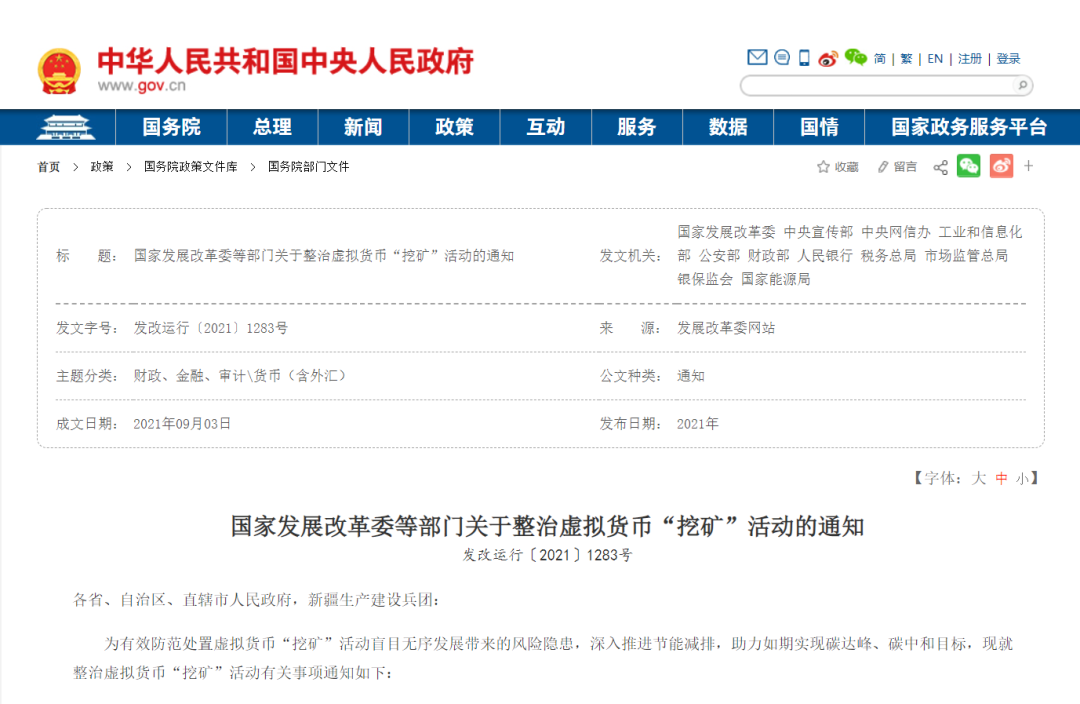Open the mobile phone version icon
Viewport: 1080px width, 704px height.
click(x=804, y=57)
